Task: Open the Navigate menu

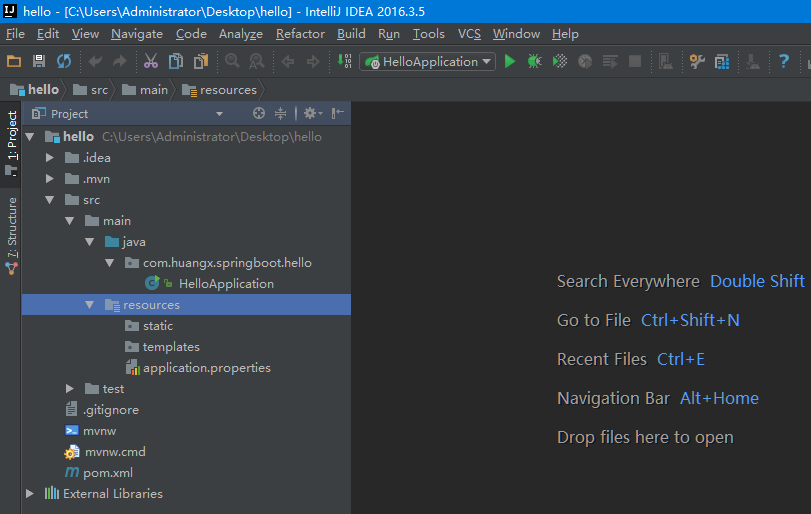Action: 137,34
